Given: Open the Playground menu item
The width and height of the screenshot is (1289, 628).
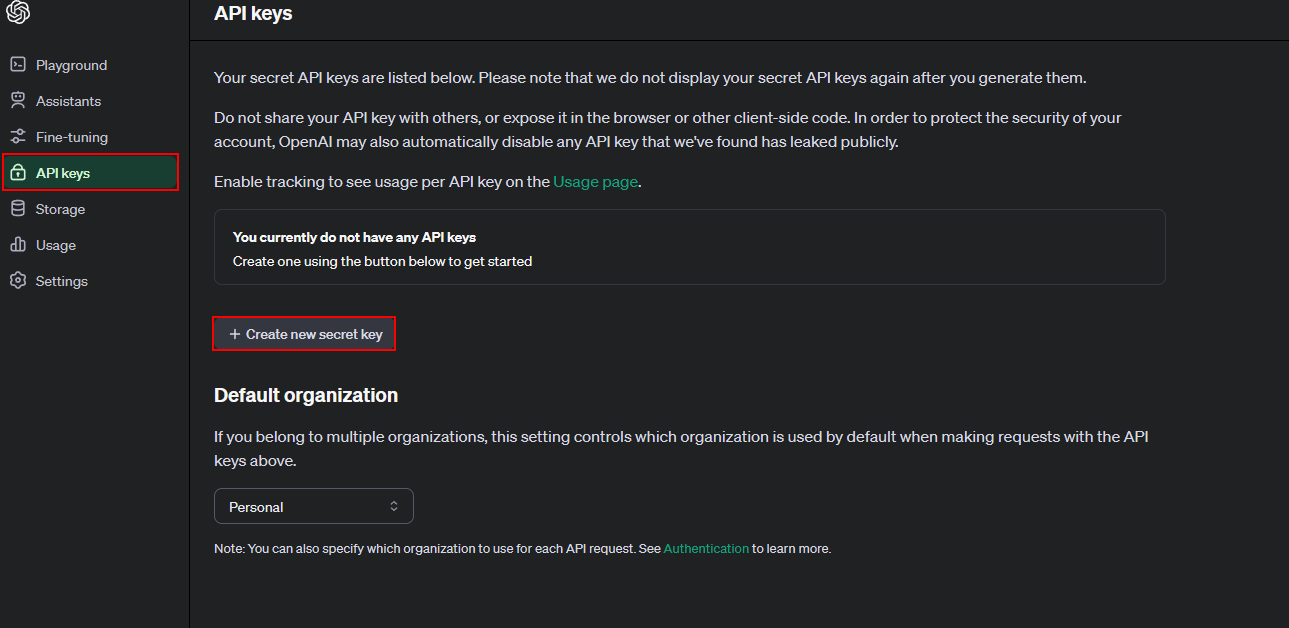Looking at the screenshot, I should tap(71, 65).
